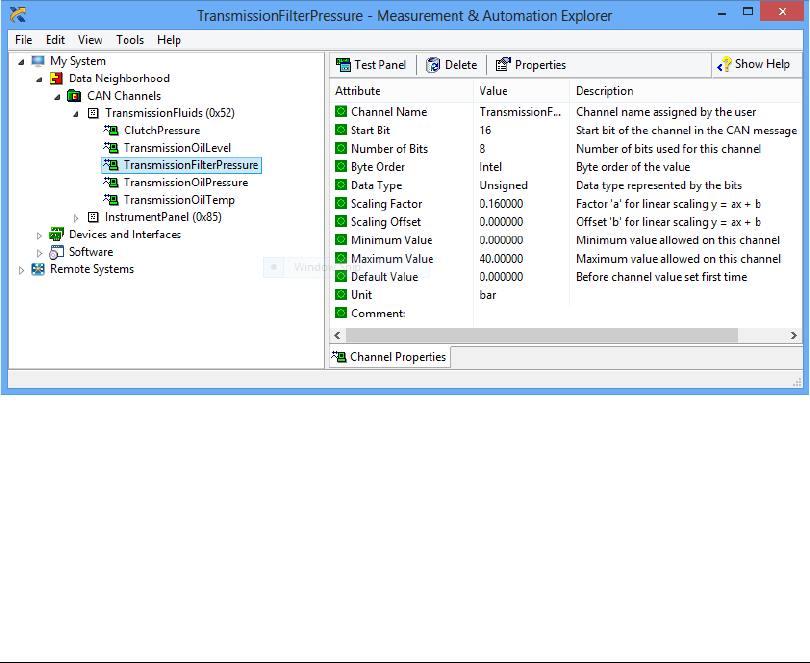The height and width of the screenshot is (663, 810).
Task: Select the TransmissionOilTemp tree item
Action: [x=179, y=200]
